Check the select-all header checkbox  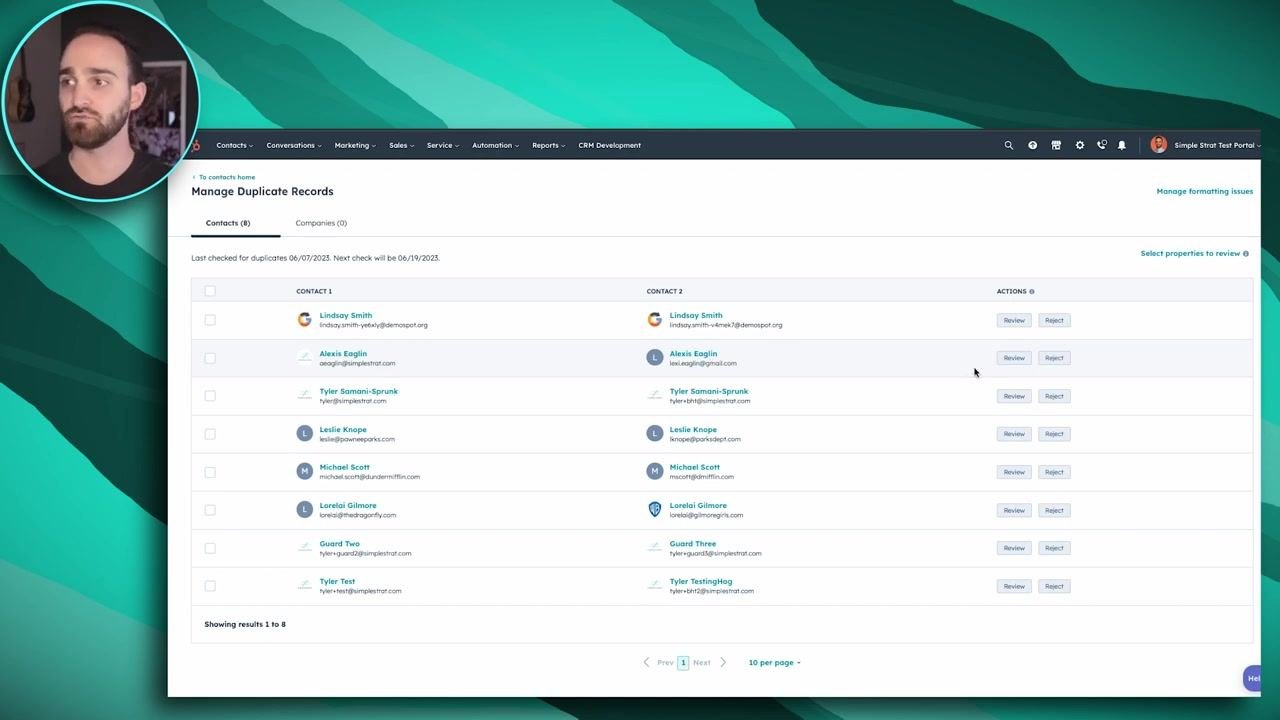[210, 291]
